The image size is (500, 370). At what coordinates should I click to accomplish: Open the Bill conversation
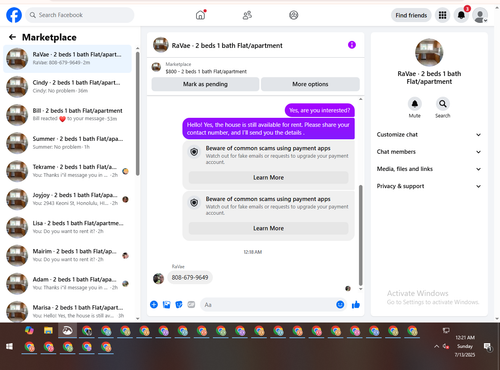coord(68,115)
